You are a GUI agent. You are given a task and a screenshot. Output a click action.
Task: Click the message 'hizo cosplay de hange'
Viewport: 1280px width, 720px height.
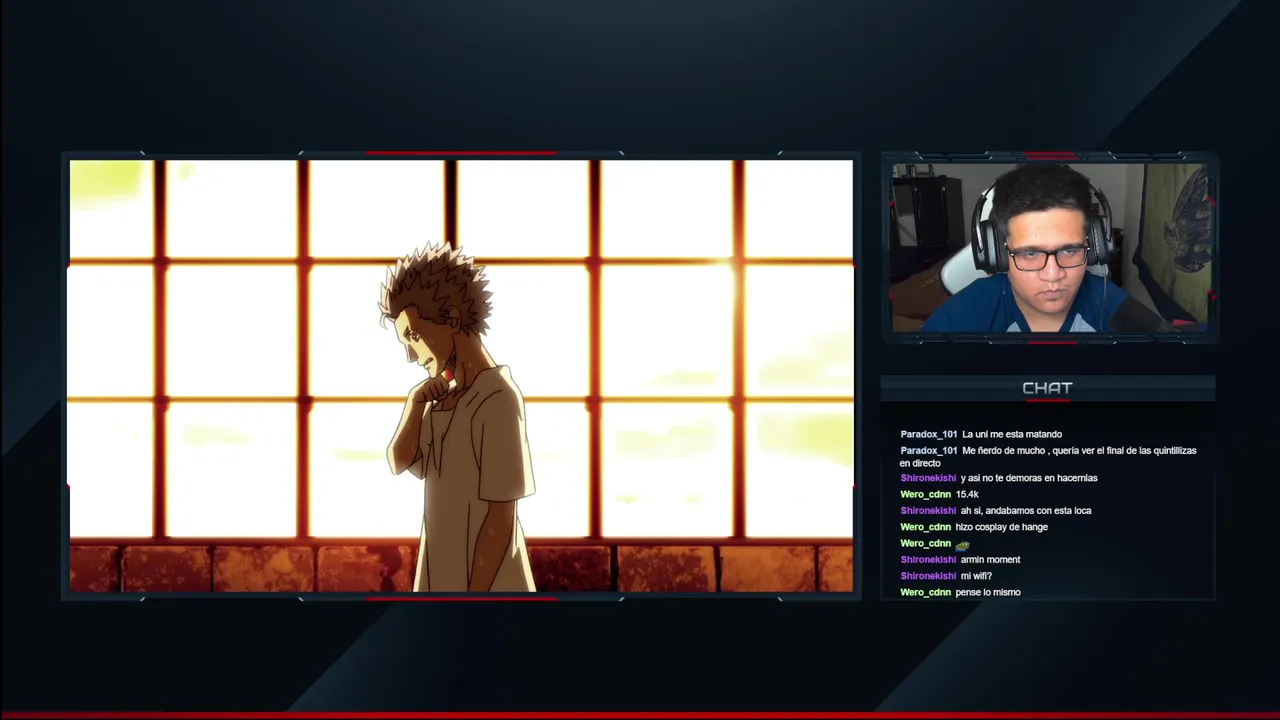click(x=1001, y=527)
